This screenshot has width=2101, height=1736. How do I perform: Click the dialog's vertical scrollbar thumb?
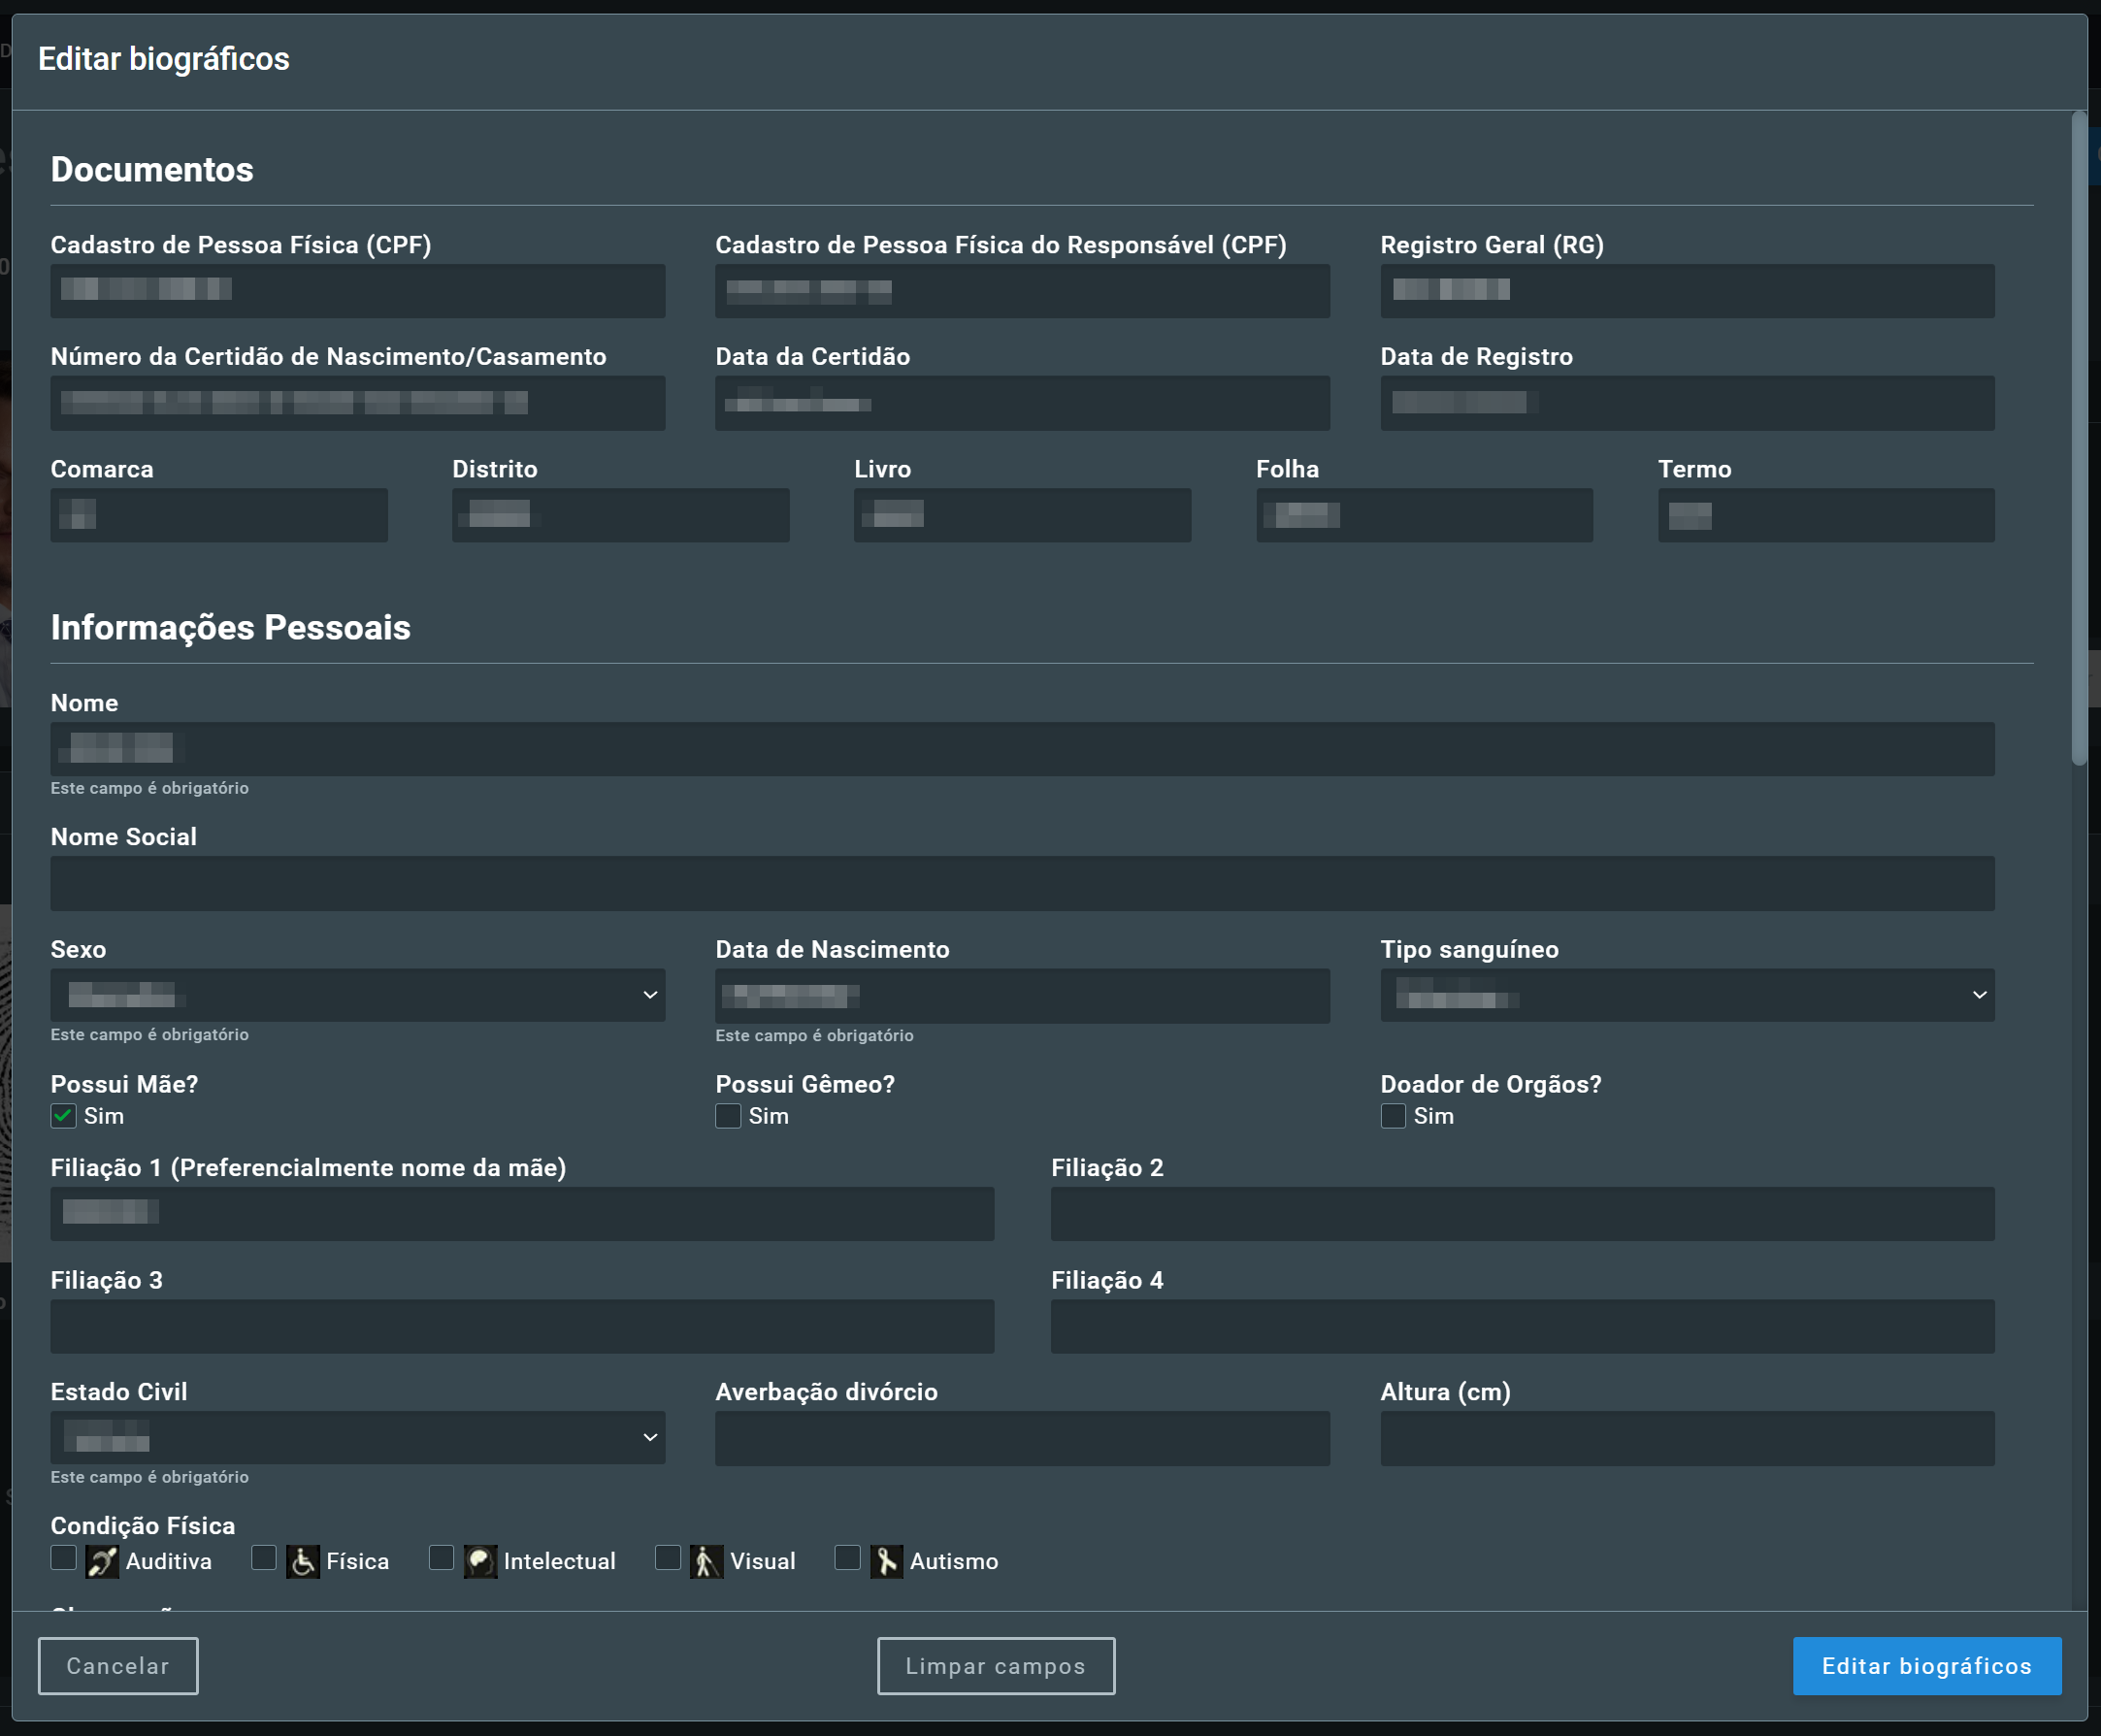point(2079,440)
